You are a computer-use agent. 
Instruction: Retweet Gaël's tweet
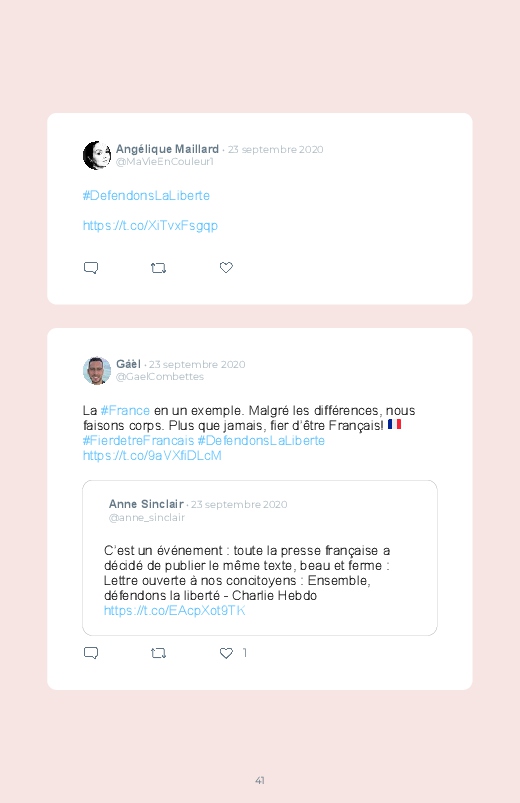coord(158,653)
